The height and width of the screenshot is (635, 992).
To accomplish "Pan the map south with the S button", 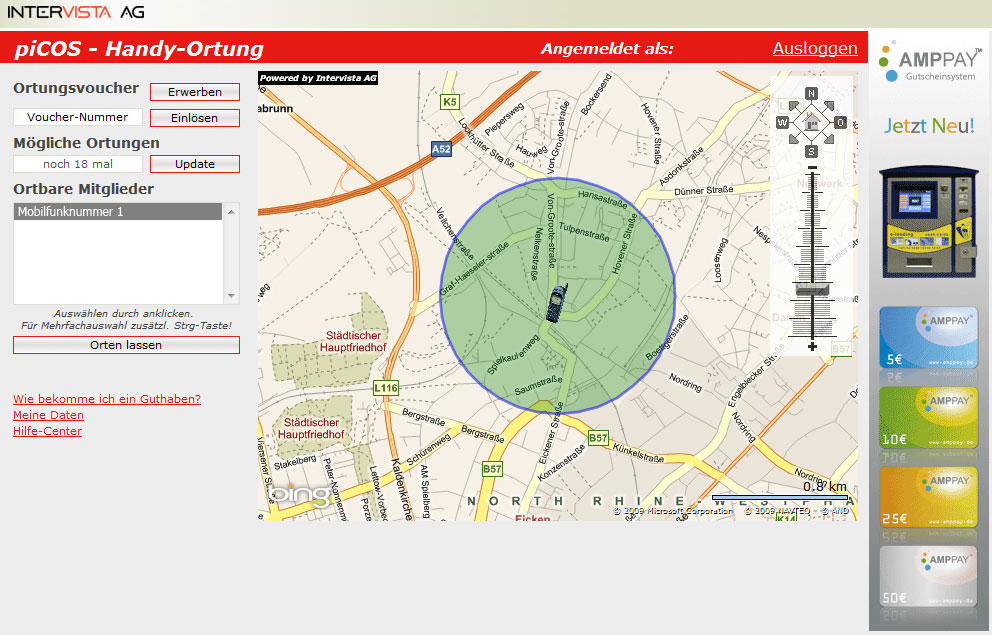I will pyautogui.click(x=811, y=151).
